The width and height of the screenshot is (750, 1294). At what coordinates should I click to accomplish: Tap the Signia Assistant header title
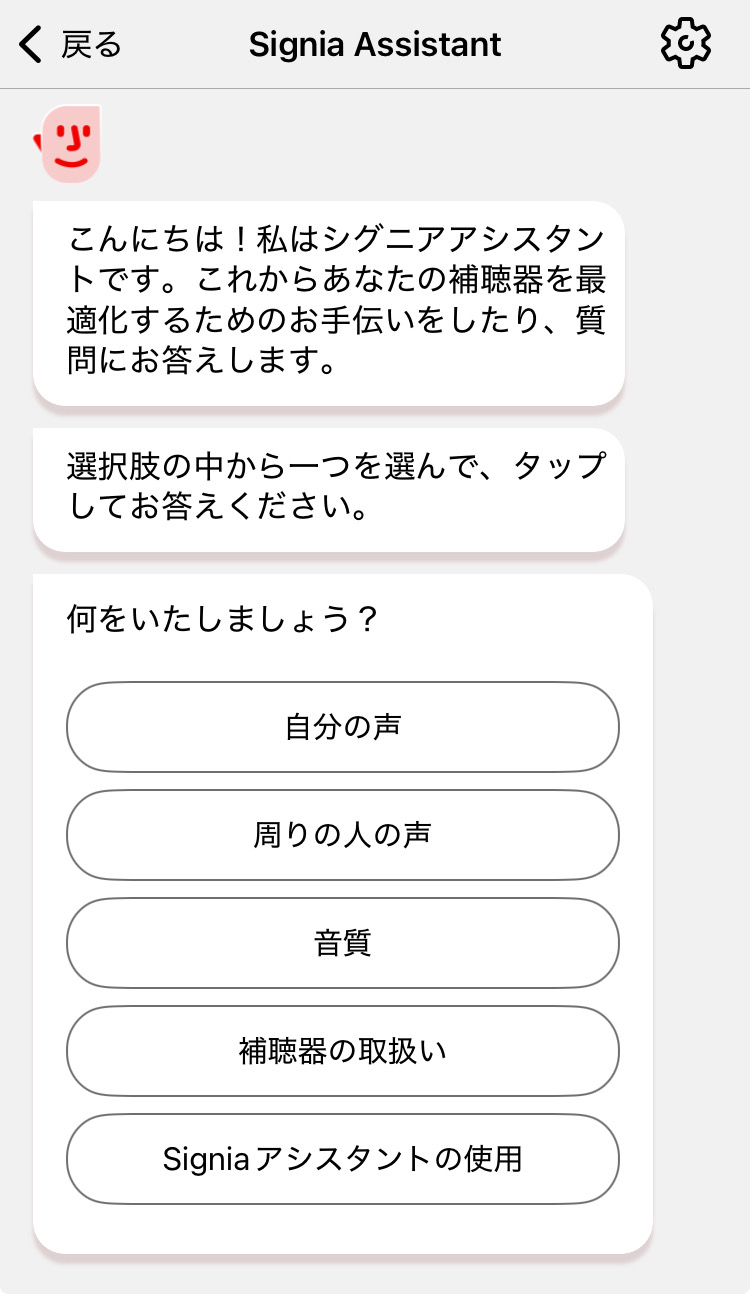coord(375,45)
